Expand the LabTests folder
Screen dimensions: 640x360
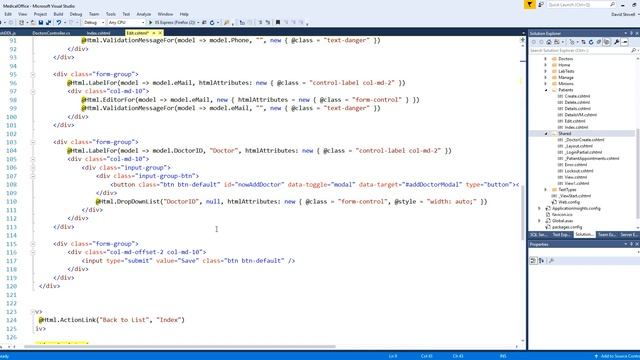546,71
